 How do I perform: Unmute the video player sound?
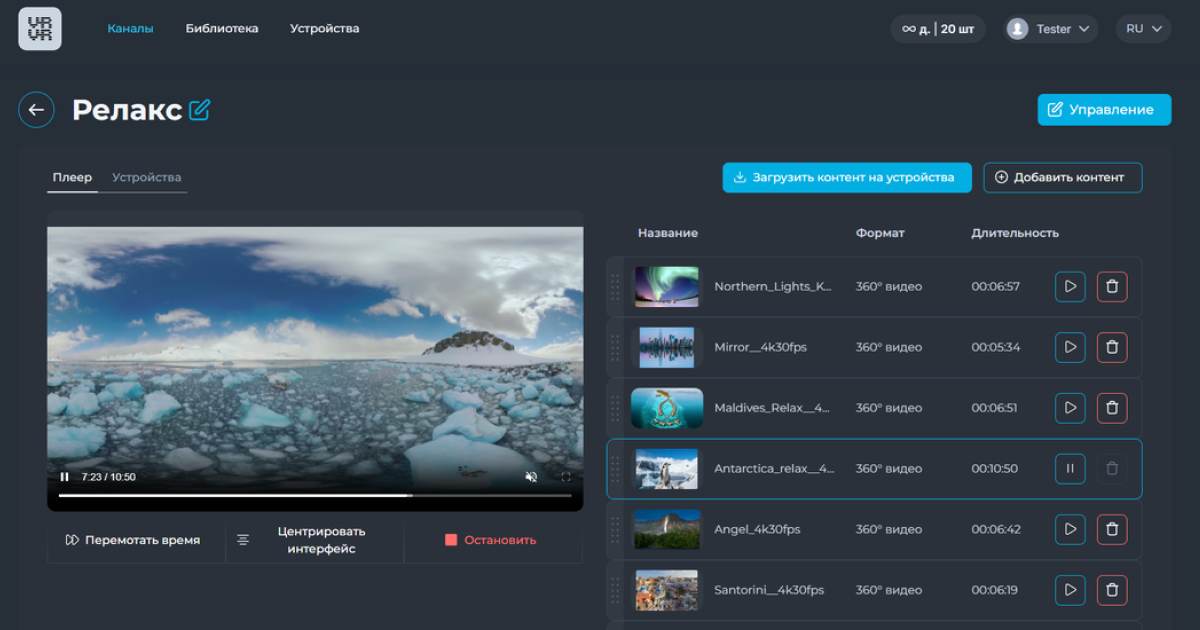[x=532, y=477]
